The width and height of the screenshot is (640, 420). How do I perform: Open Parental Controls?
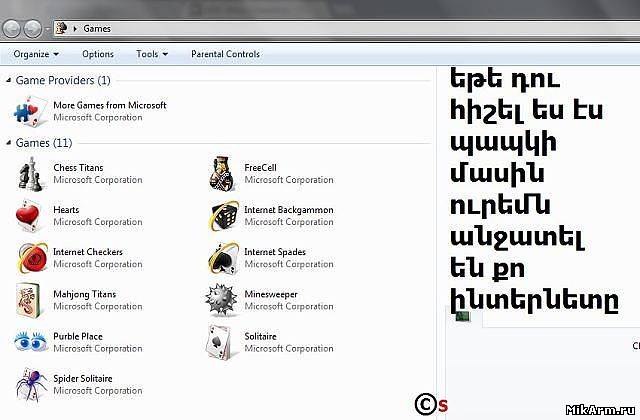[x=225, y=54]
